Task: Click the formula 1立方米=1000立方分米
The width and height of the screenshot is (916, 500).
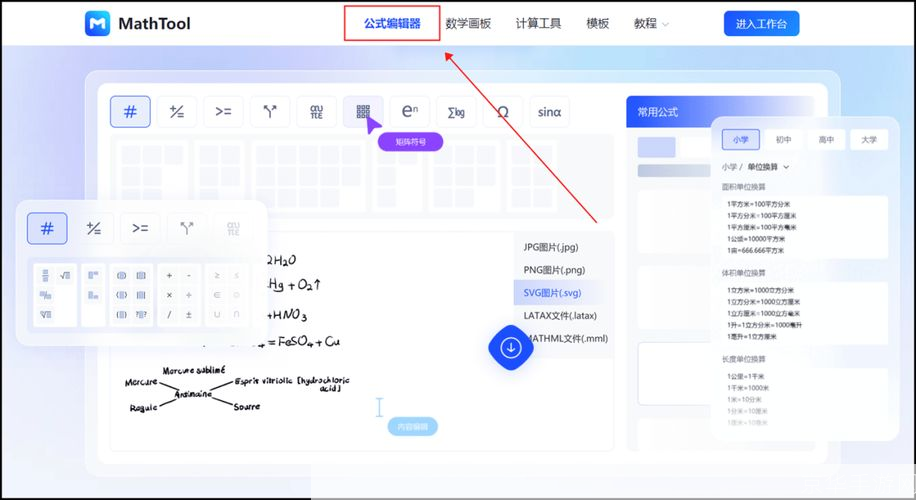Action: (x=761, y=290)
